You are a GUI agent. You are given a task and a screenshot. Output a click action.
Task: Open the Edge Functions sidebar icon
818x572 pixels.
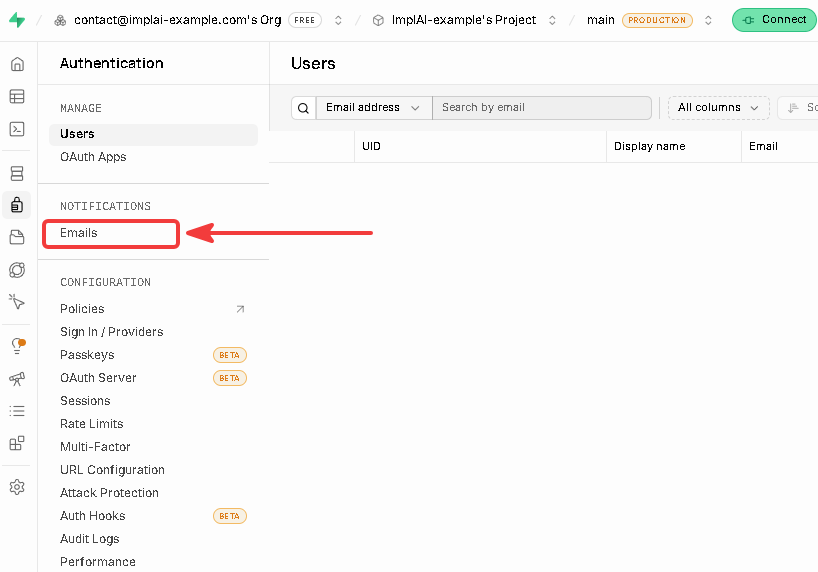(x=17, y=270)
